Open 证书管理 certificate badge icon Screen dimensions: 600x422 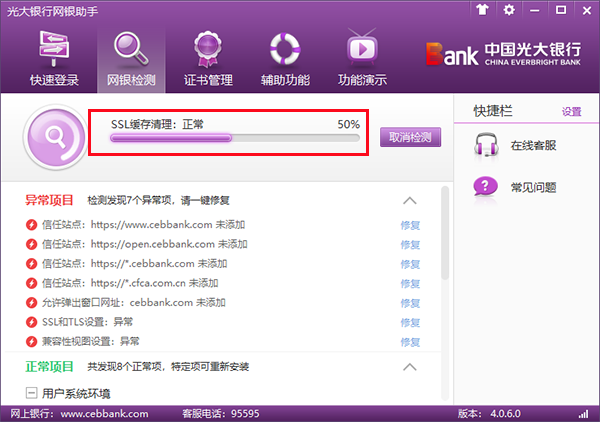click(207, 49)
